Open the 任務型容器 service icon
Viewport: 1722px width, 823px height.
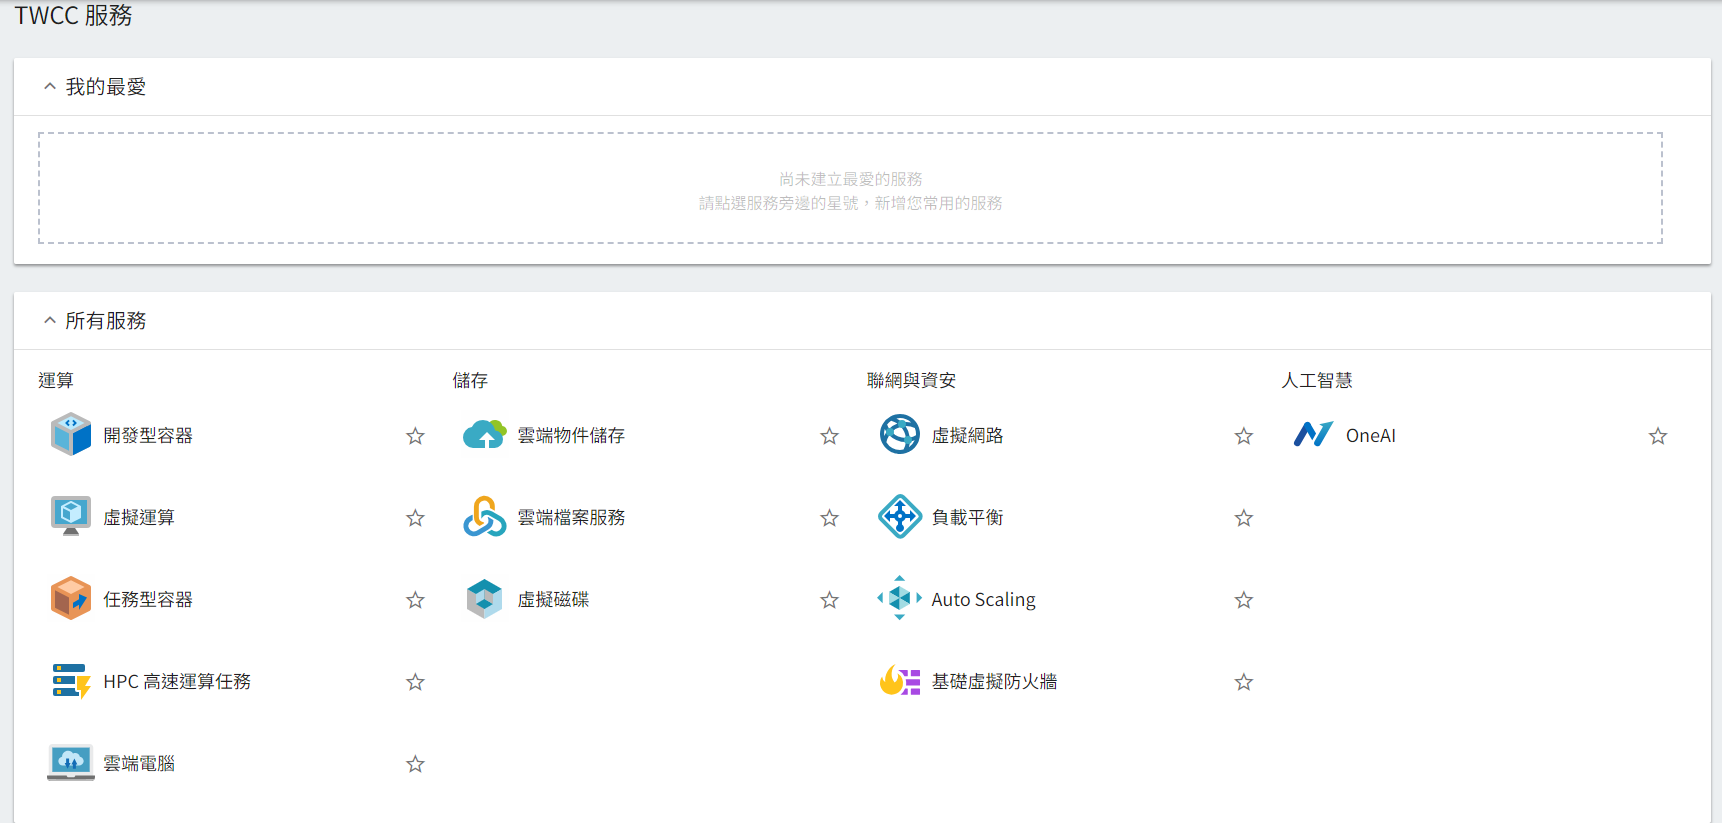click(71, 599)
